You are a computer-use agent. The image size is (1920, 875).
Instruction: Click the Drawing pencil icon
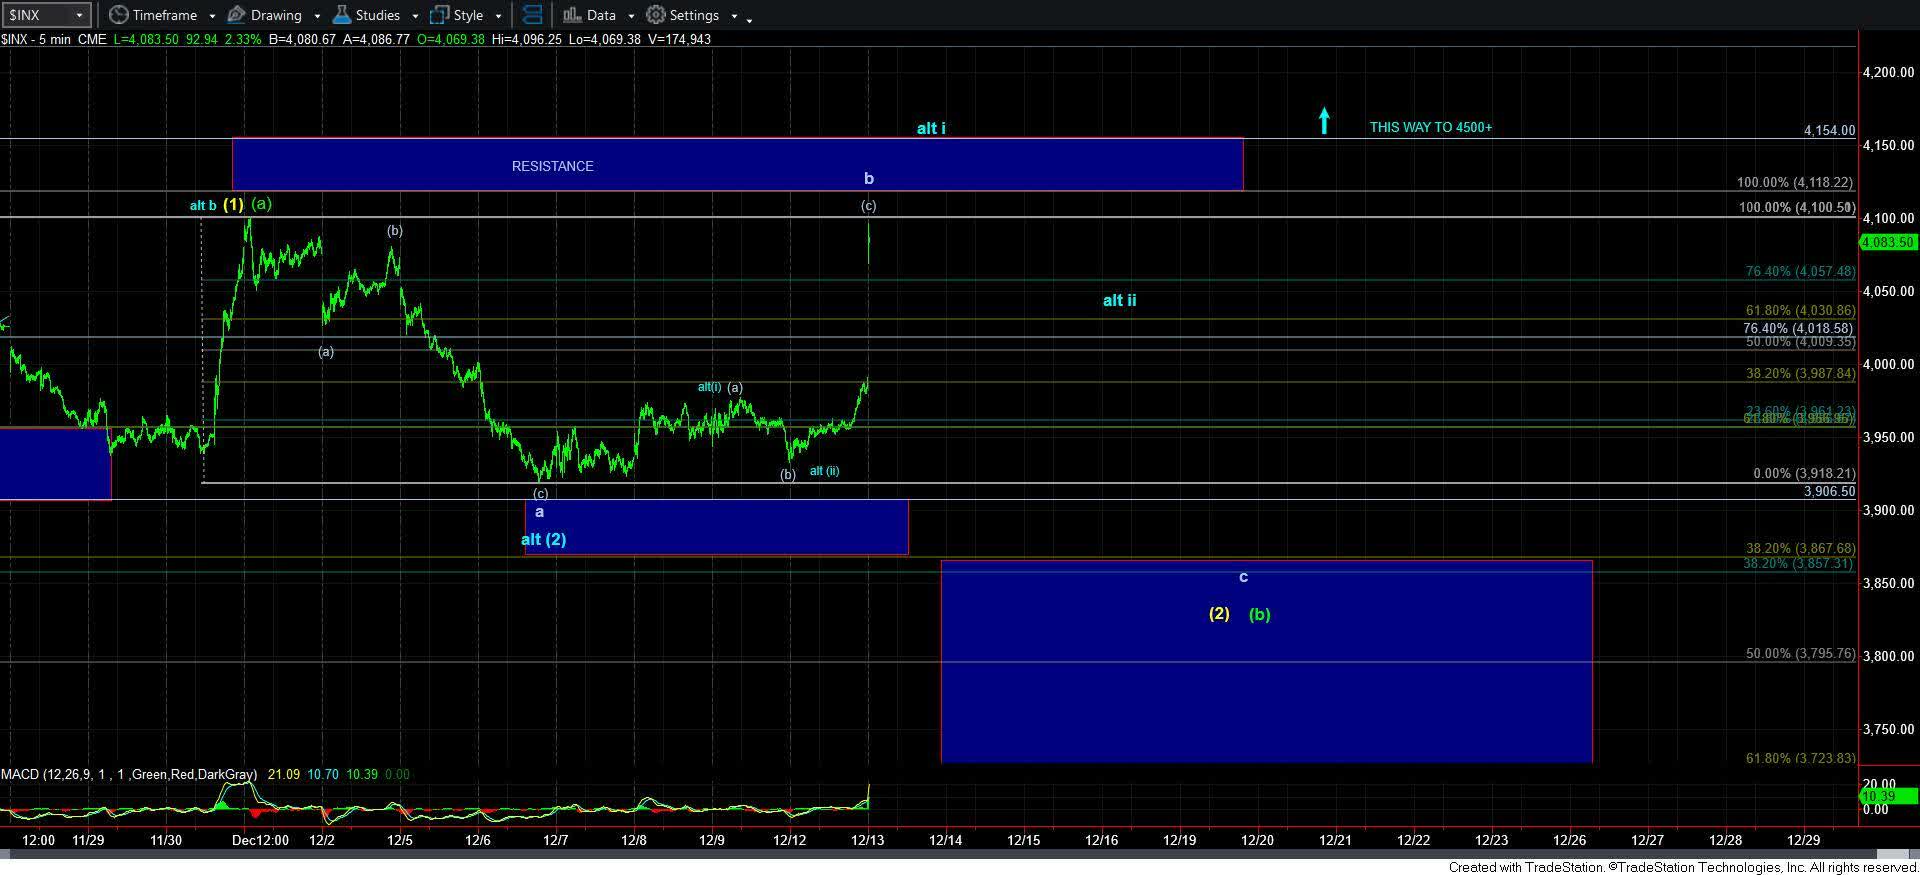(x=237, y=15)
